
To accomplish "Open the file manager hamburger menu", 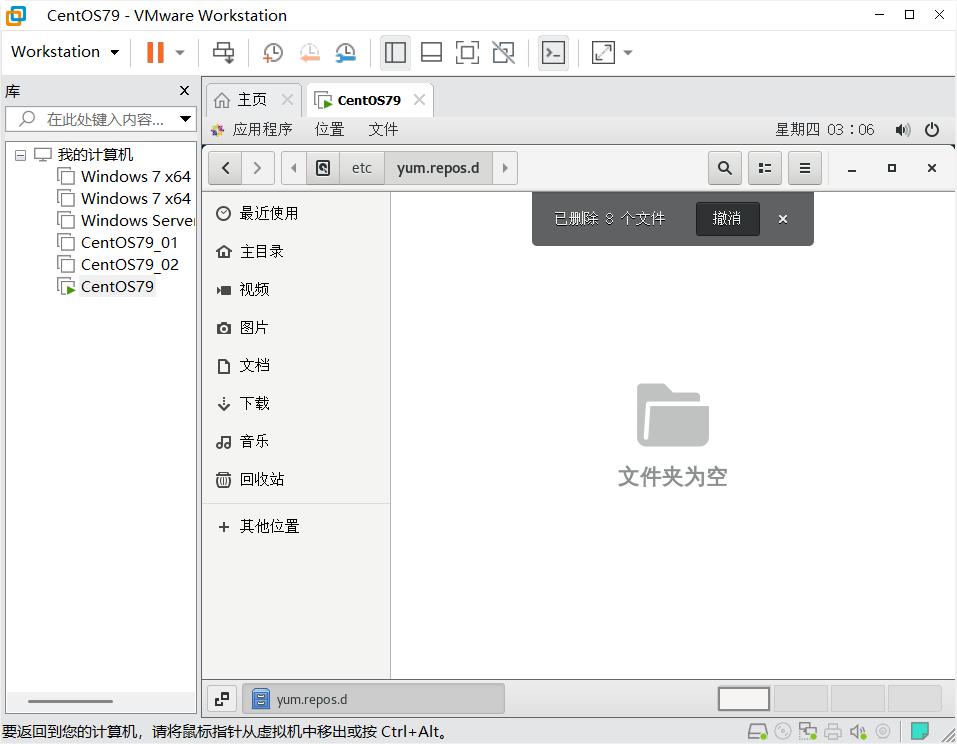I will (805, 168).
